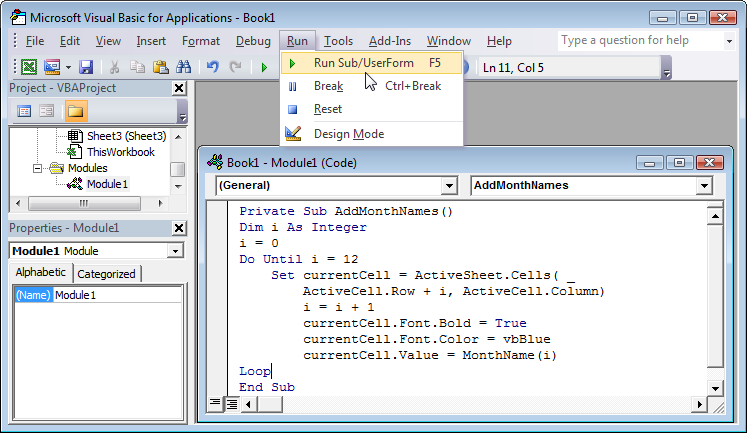The height and width of the screenshot is (433, 747).
Task: Click the View Object icon in Project pane
Action: tap(47, 111)
